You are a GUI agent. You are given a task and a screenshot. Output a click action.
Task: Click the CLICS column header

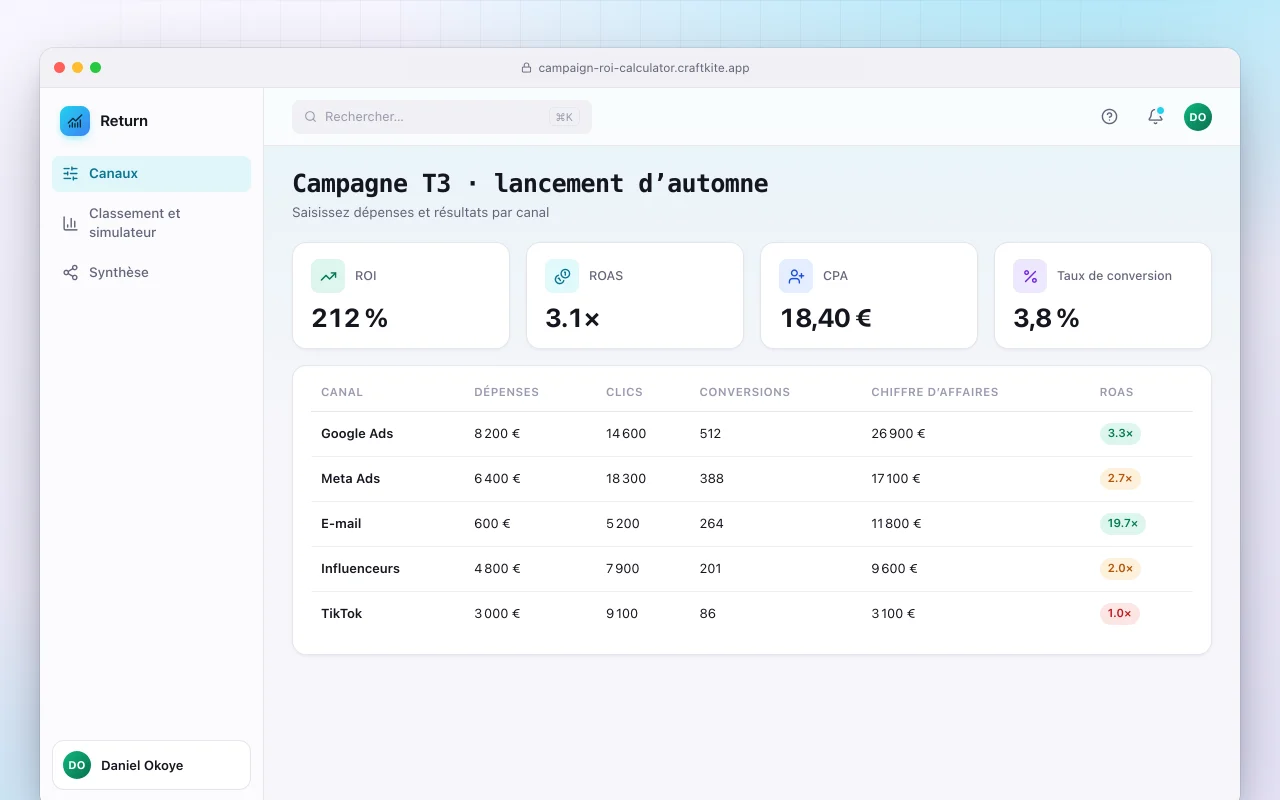(x=625, y=392)
